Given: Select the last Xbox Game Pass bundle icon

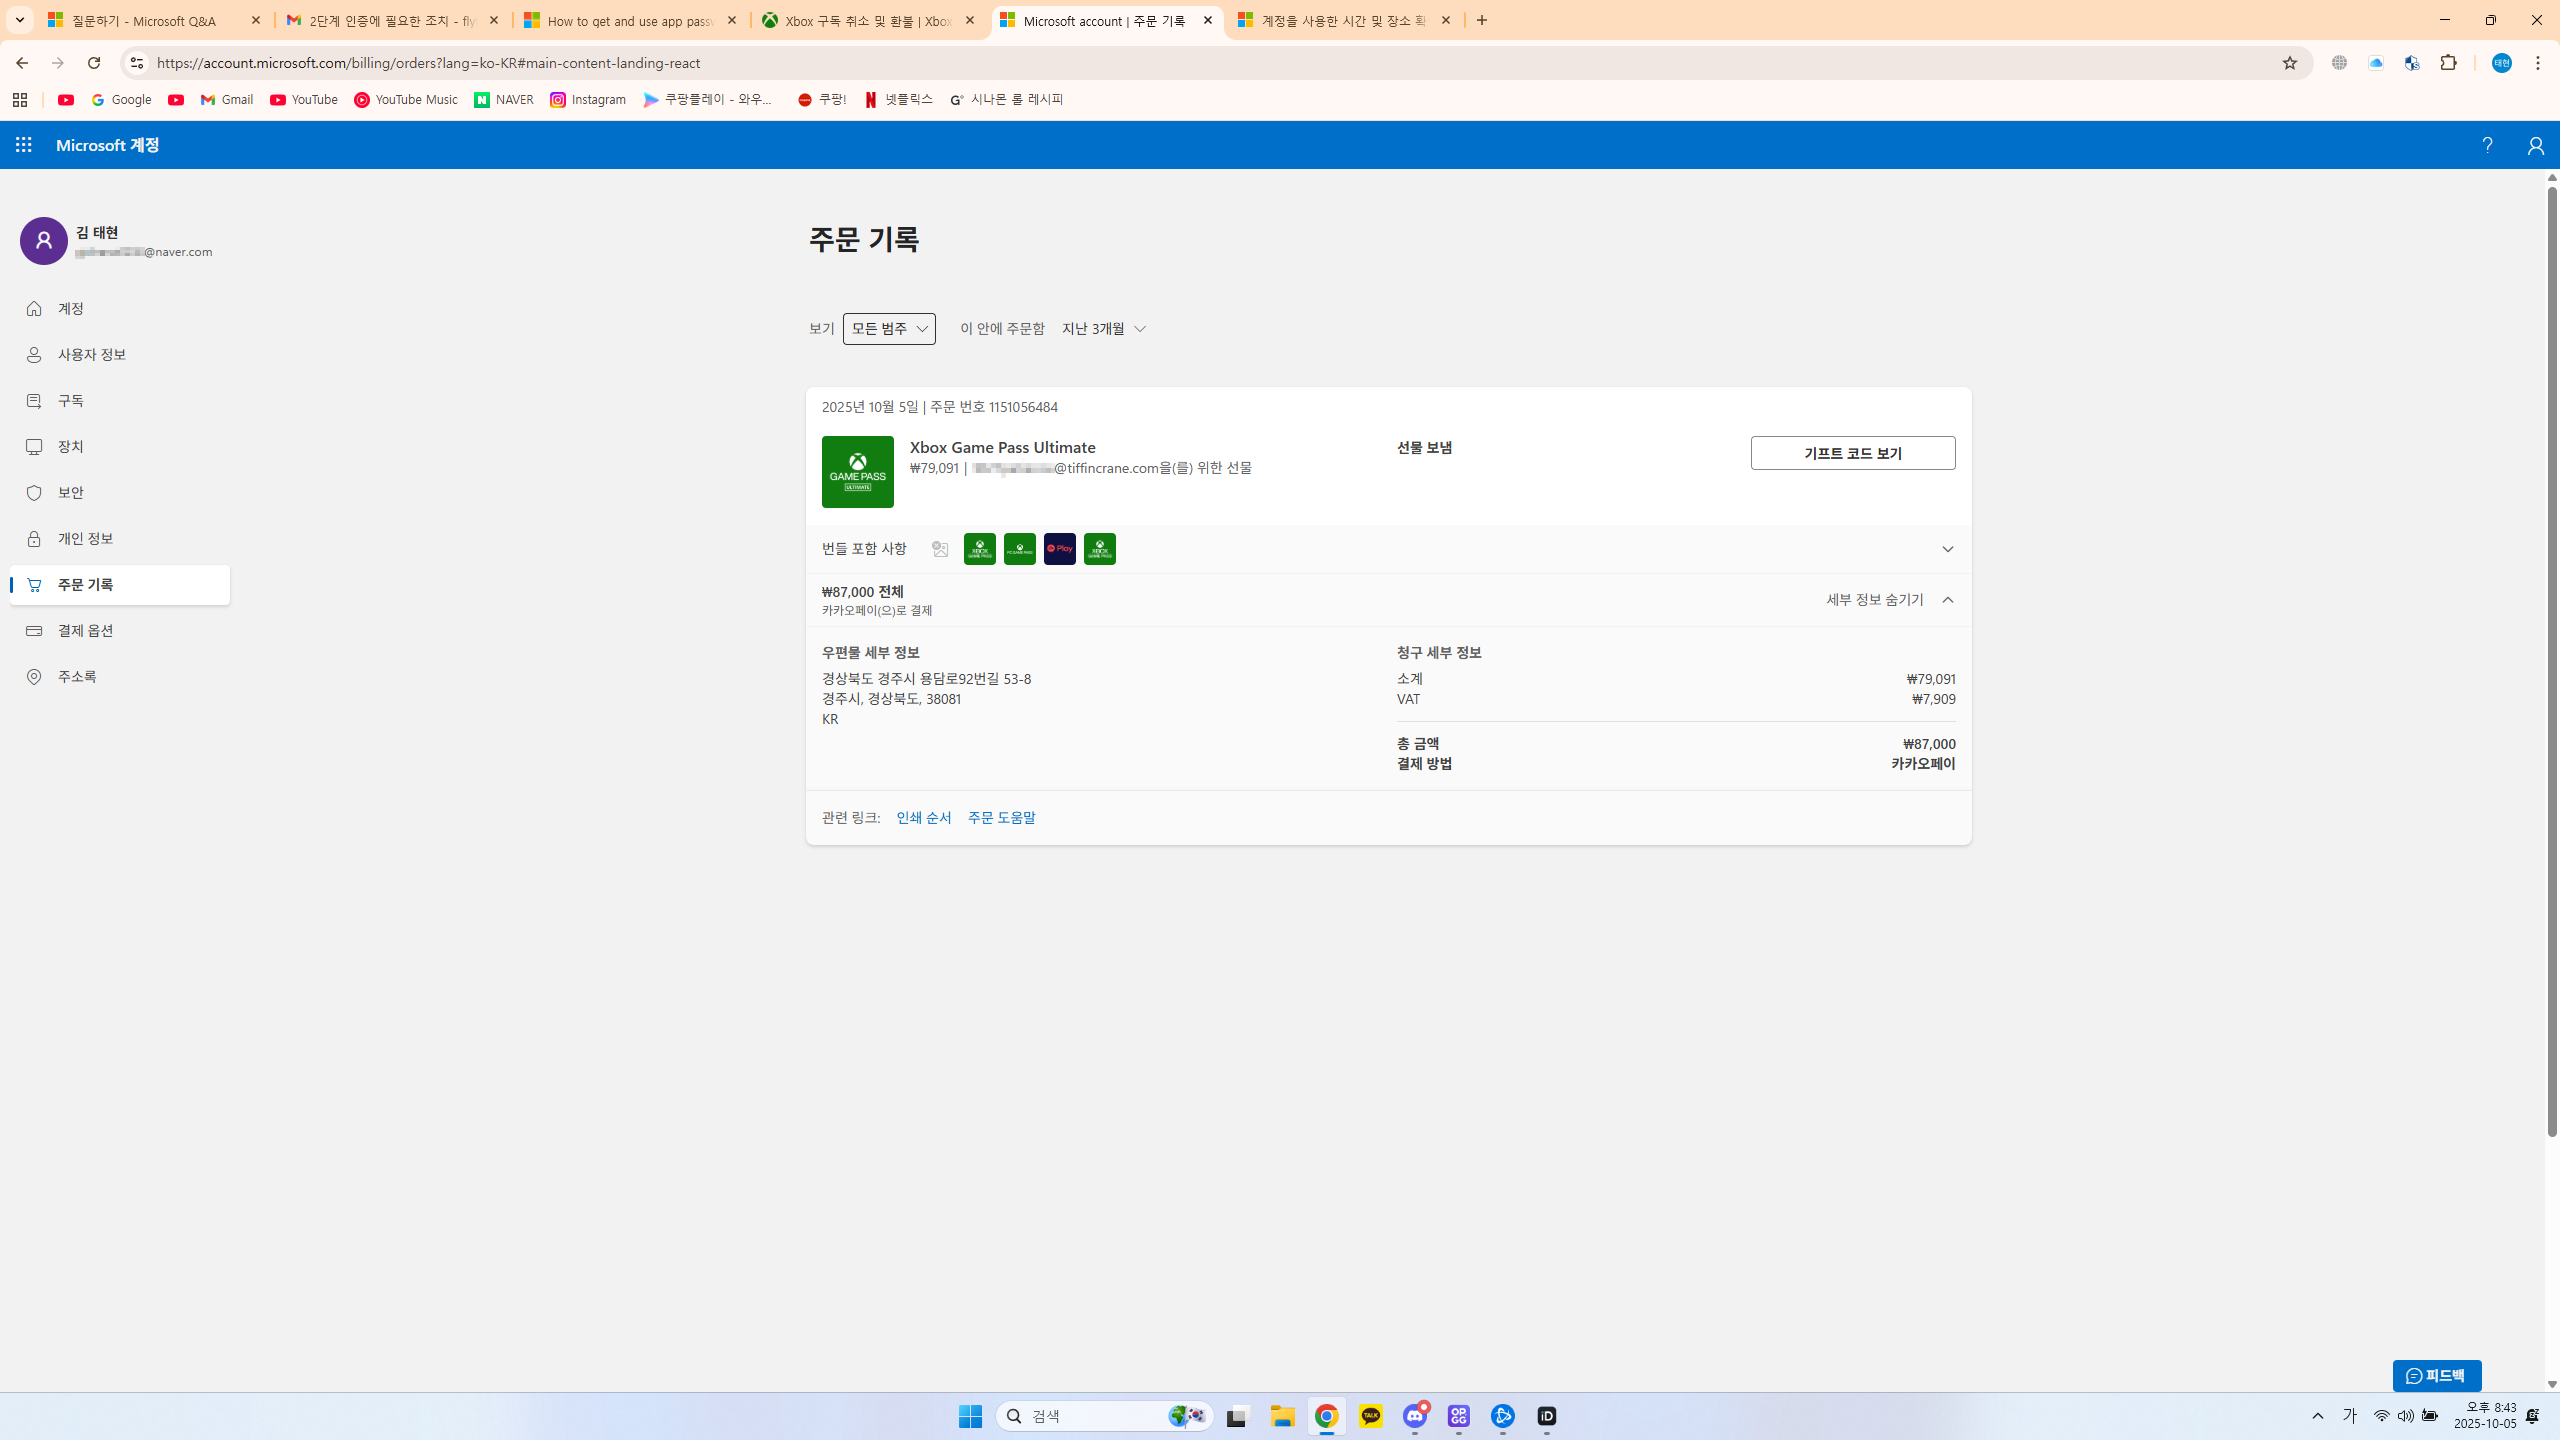Looking at the screenshot, I should 1100,549.
